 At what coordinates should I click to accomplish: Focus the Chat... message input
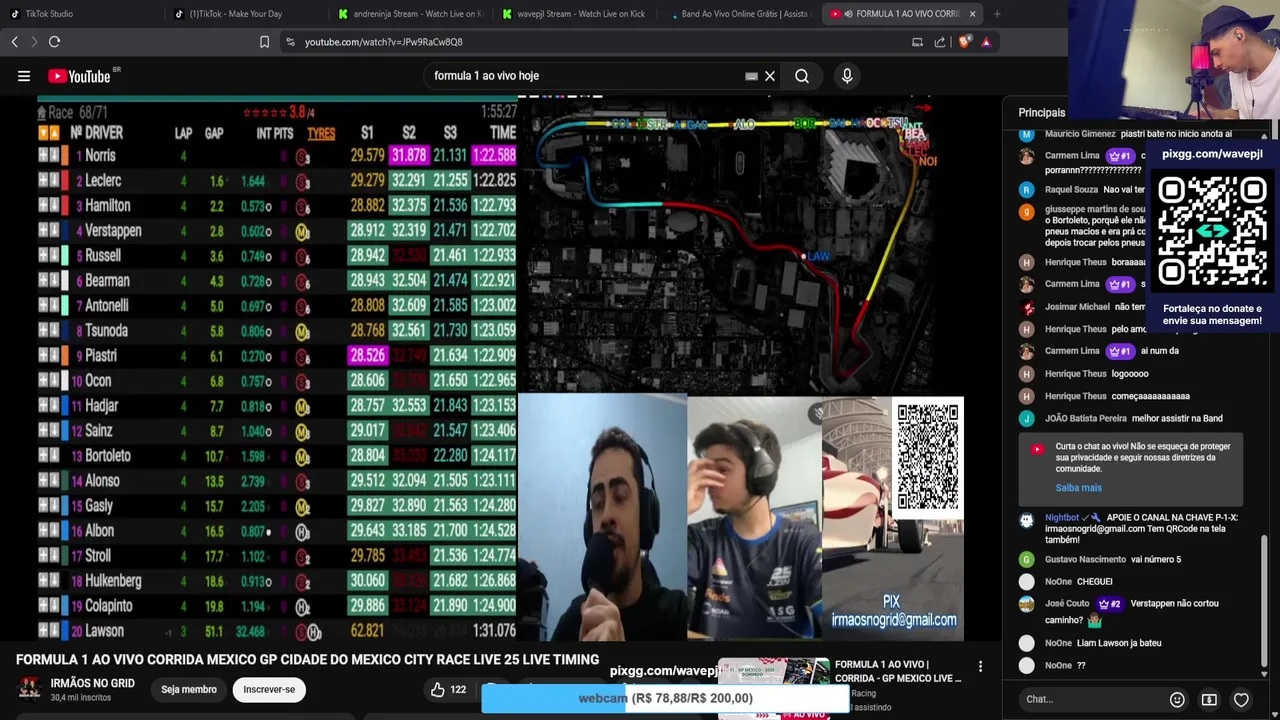(x=1090, y=699)
